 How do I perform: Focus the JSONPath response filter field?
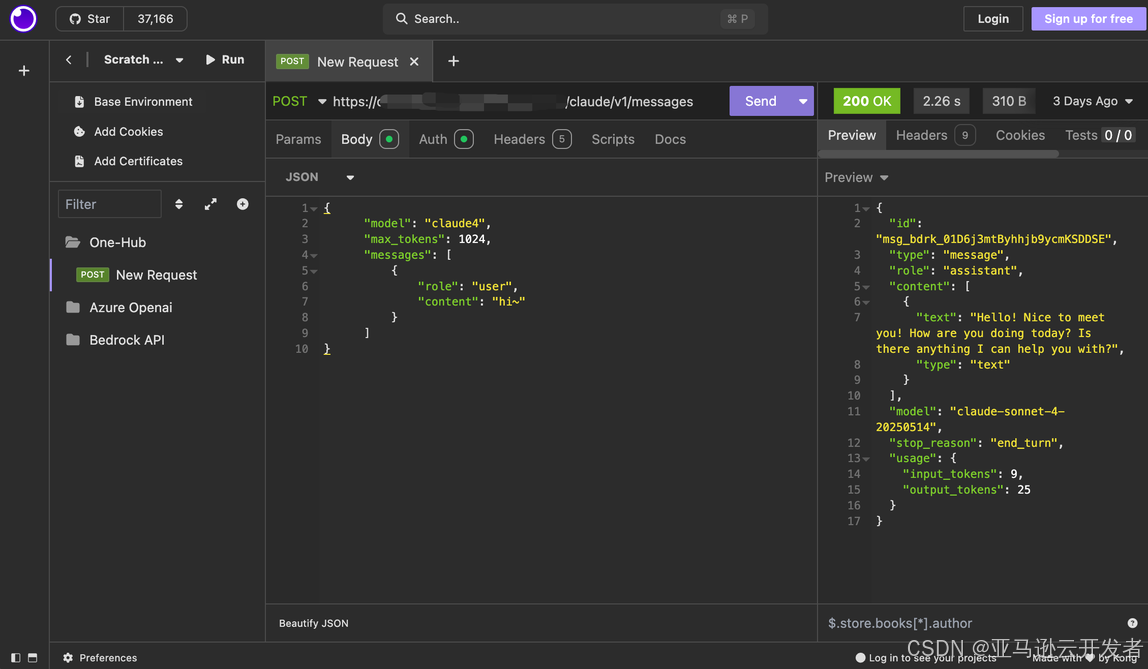(x=972, y=624)
